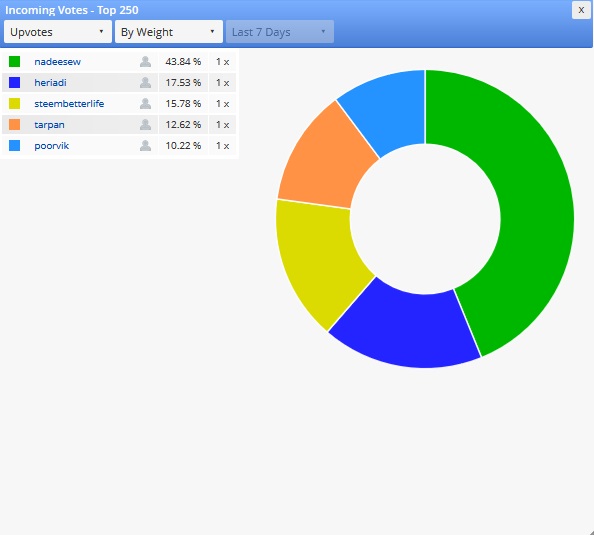The image size is (594, 535).
Task: Open the Last 7 Days dropdown
Action: (x=280, y=32)
